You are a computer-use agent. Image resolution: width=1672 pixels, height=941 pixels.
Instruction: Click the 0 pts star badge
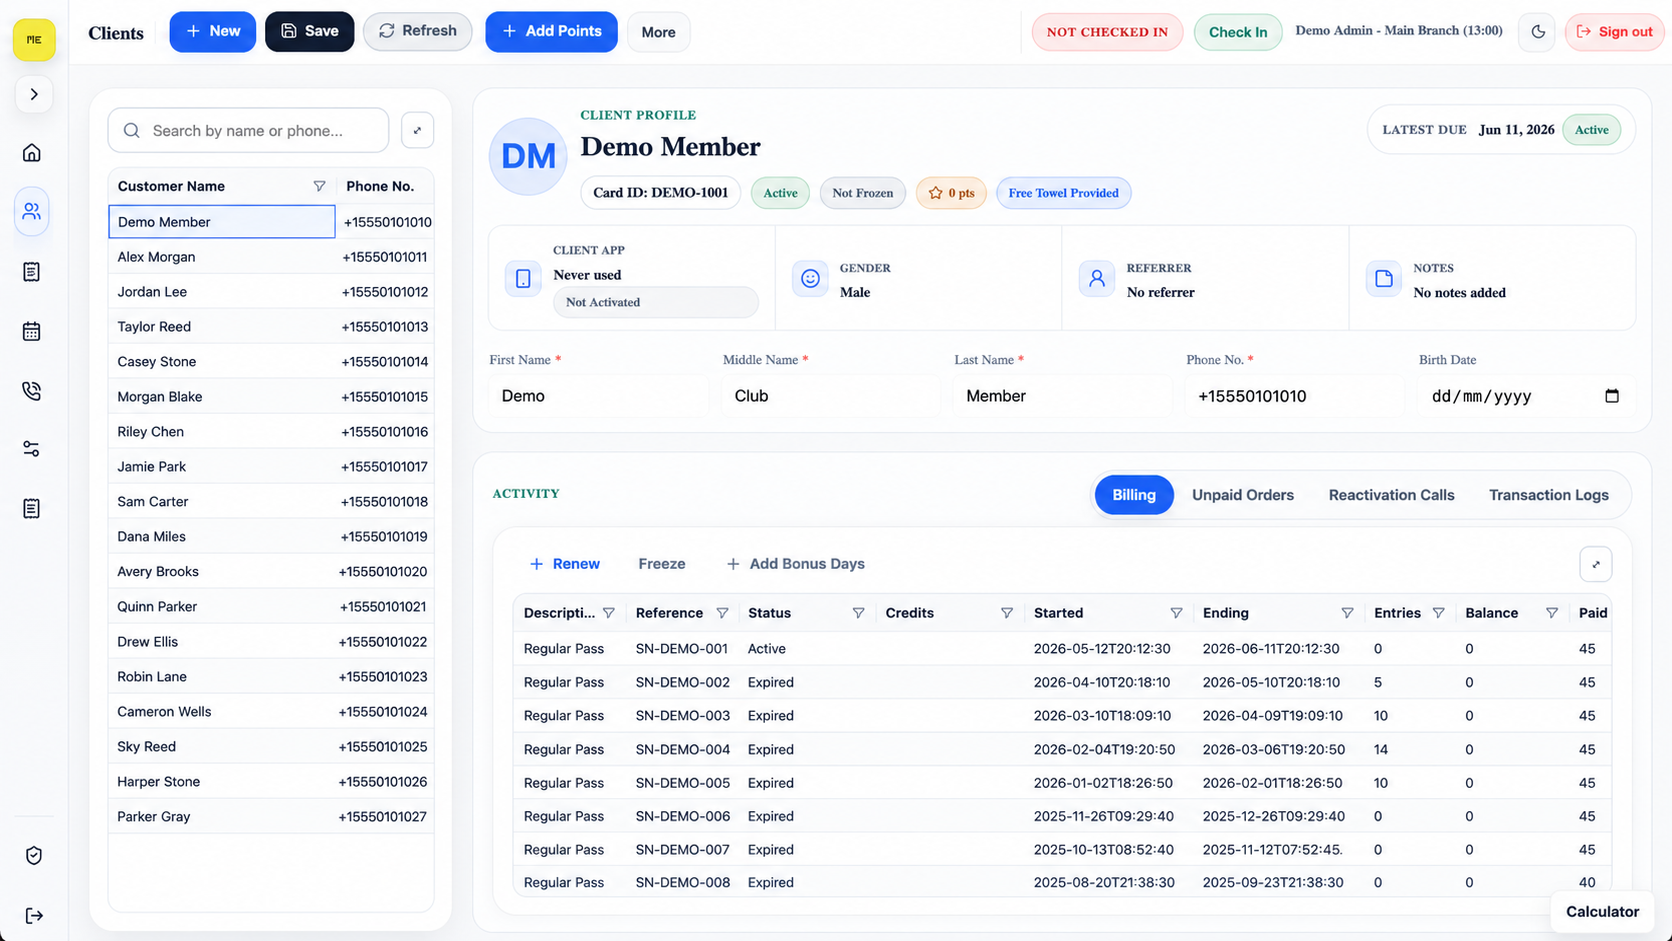click(951, 193)
